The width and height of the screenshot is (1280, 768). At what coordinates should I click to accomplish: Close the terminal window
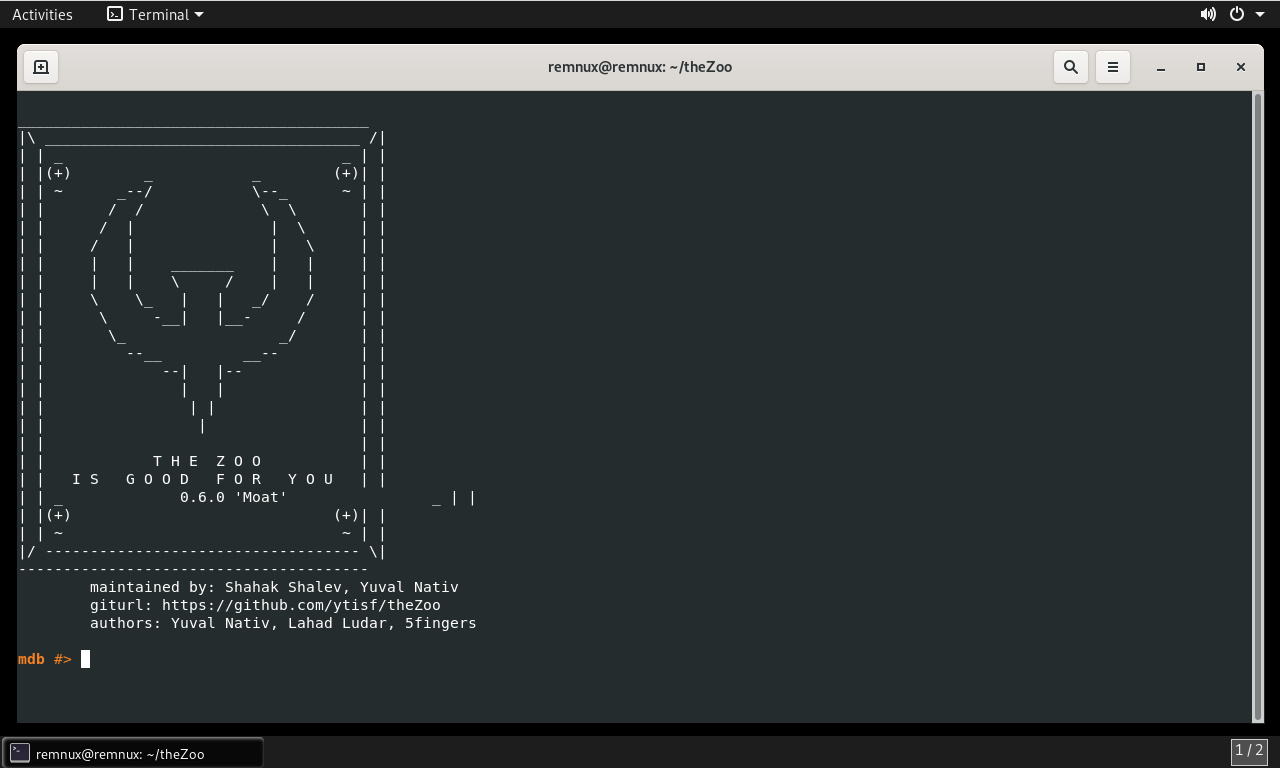[1241, 67]
